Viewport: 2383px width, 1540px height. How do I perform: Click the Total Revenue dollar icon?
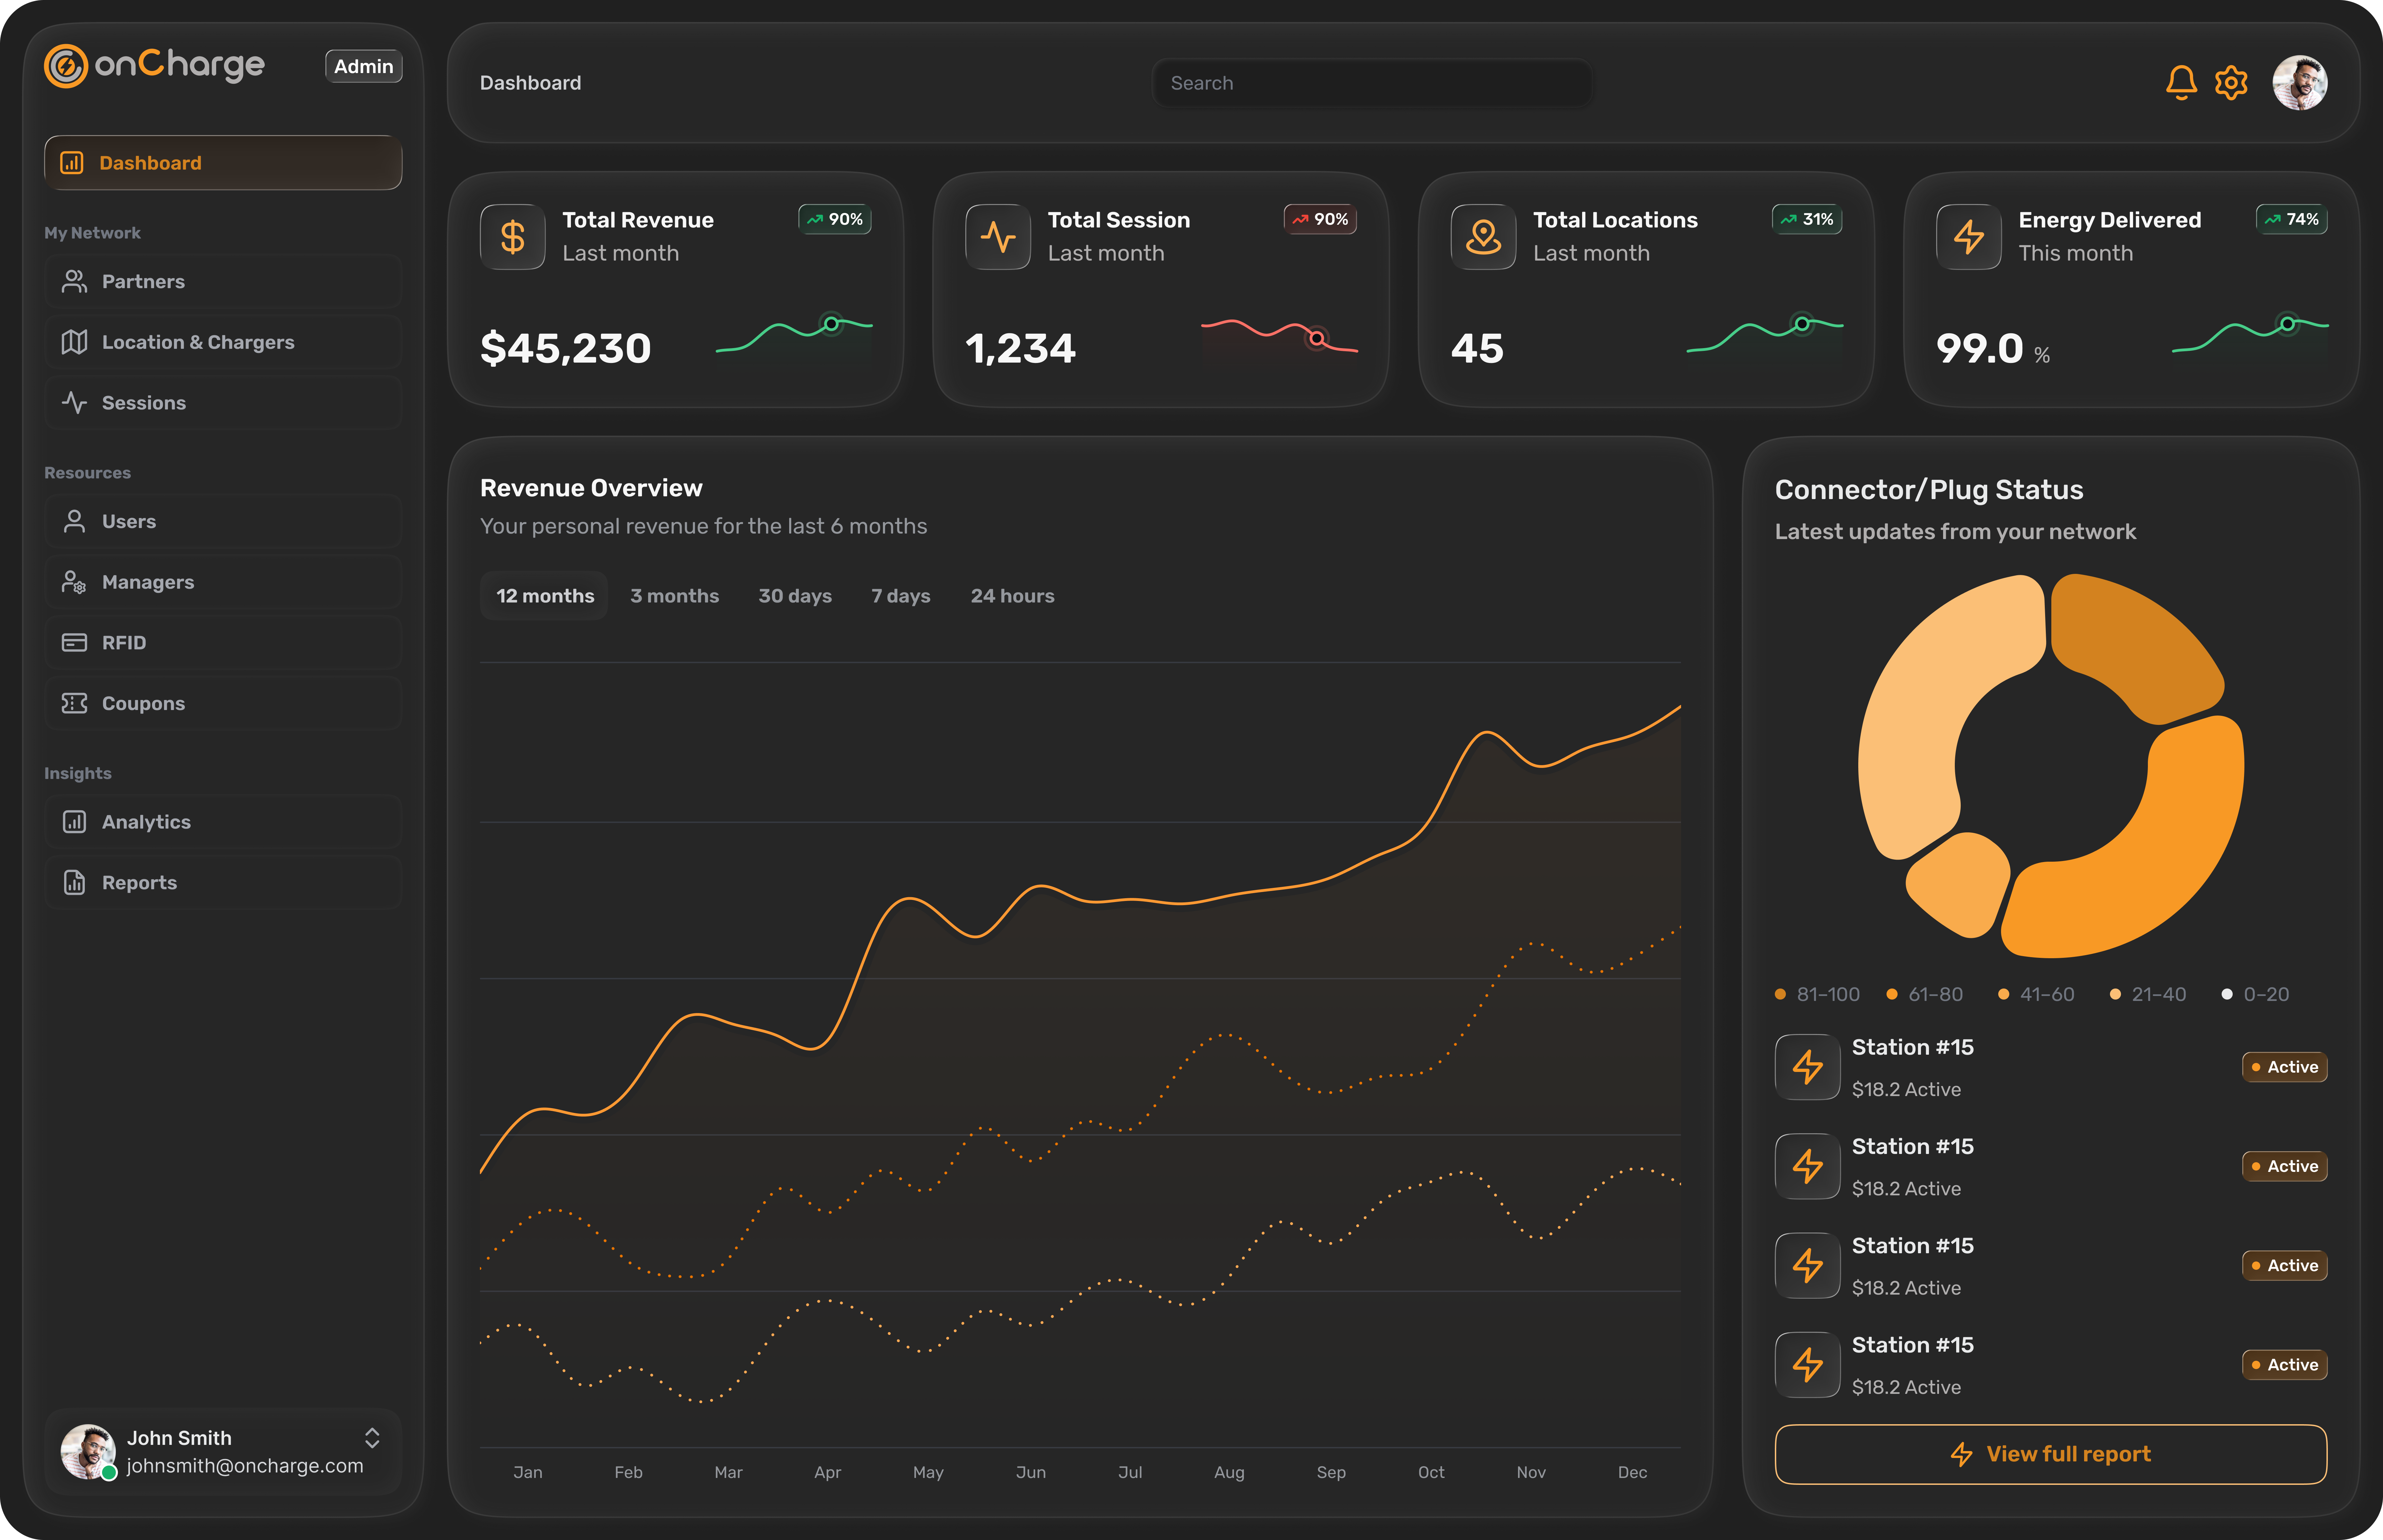tap(513, 237)
